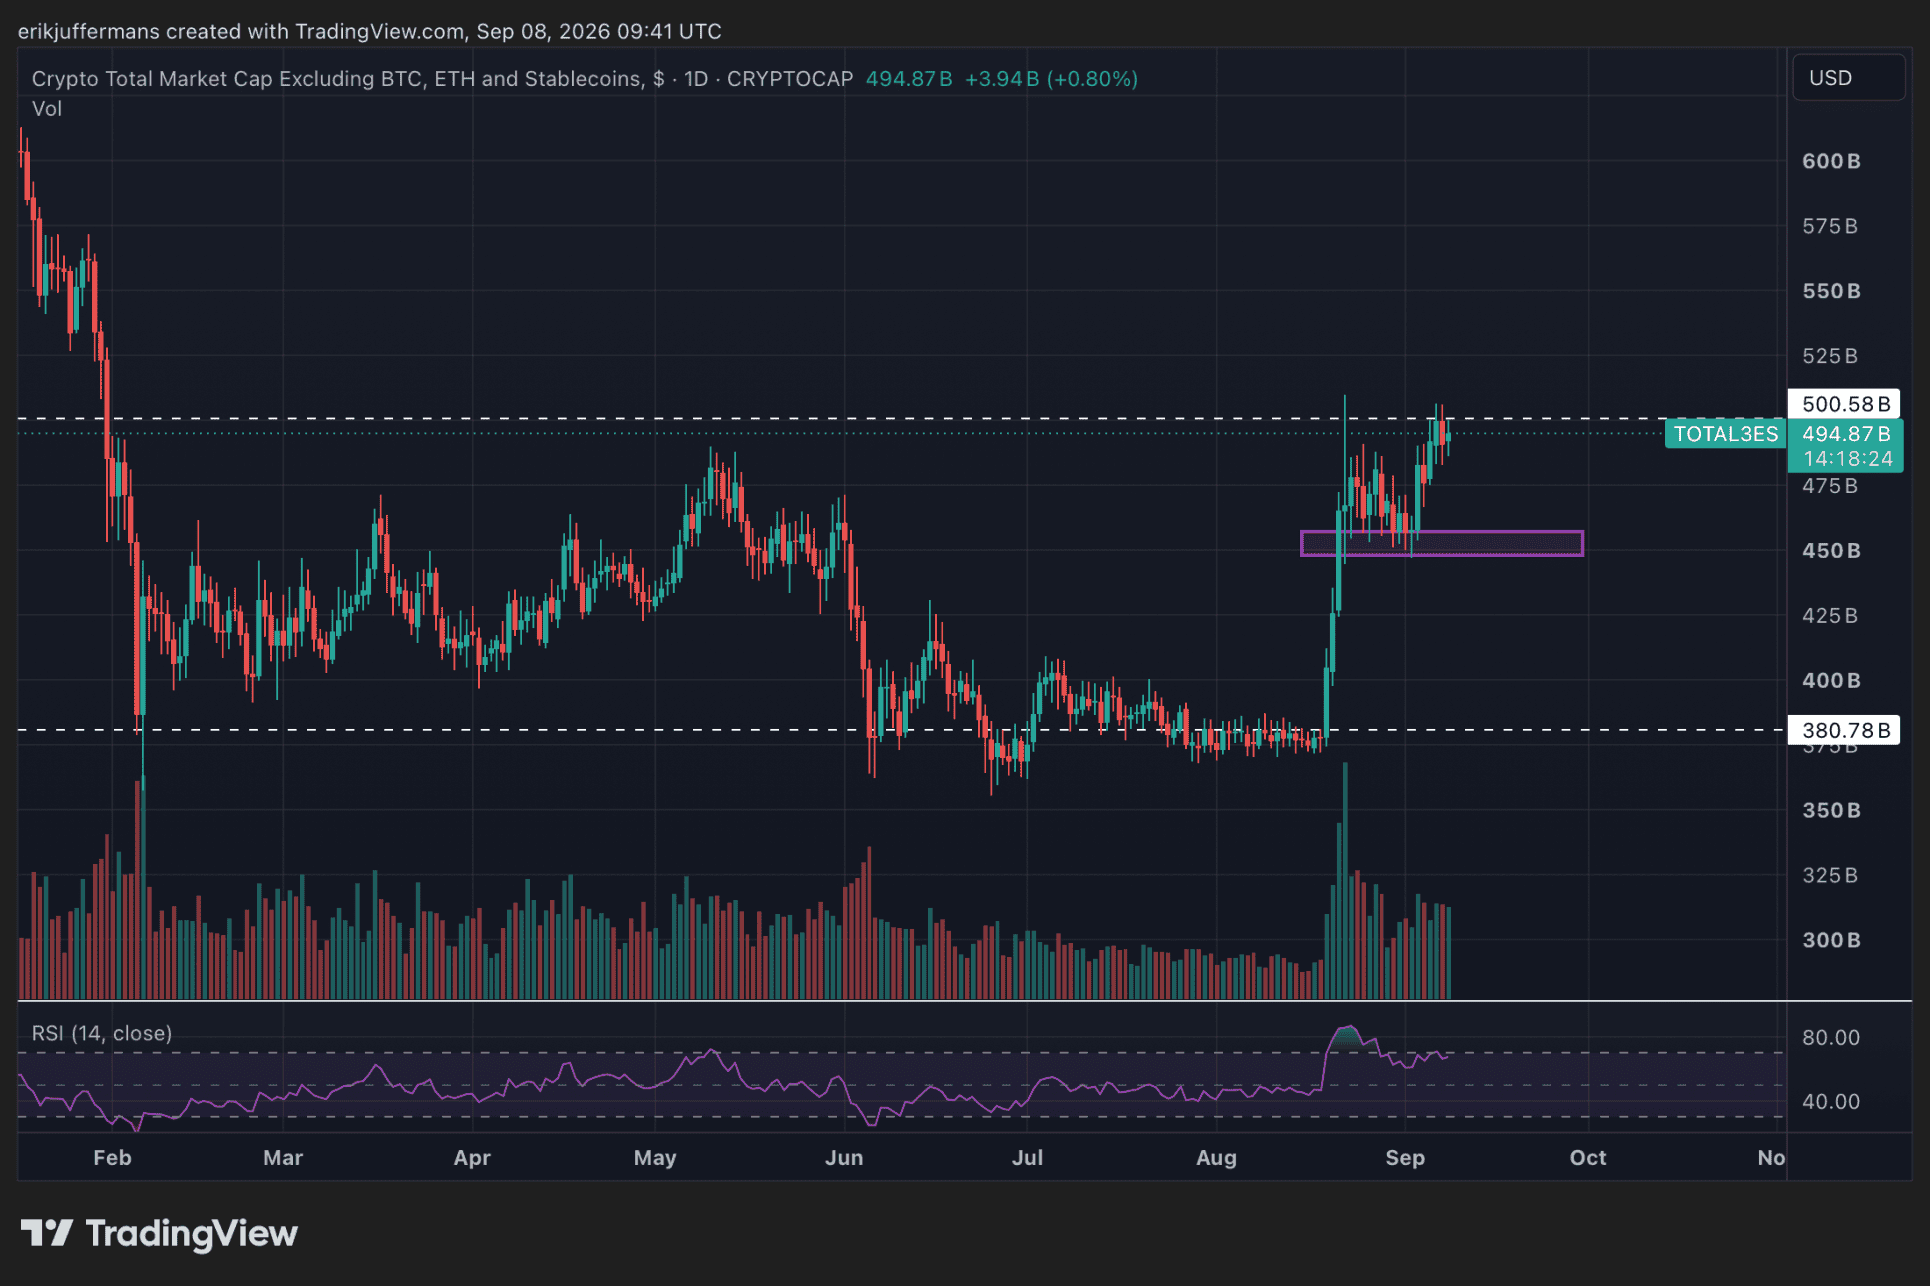Click the 550 B price axis label
This screenshot has height=1286, width=1930.
pos(1831,291)
